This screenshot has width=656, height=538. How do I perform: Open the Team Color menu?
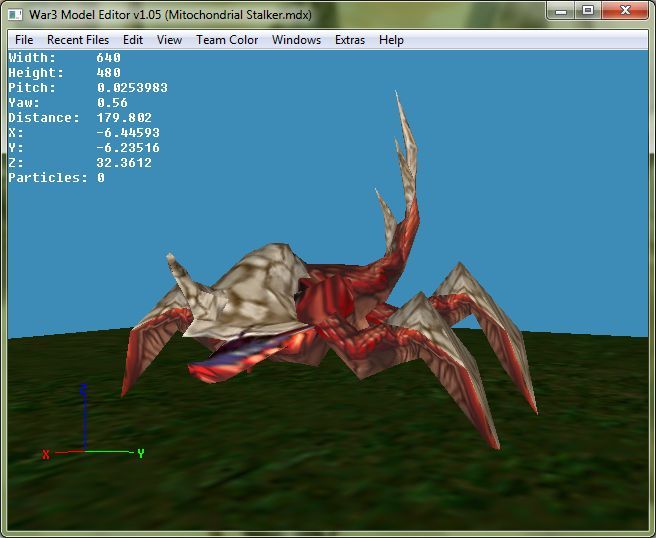227,40
